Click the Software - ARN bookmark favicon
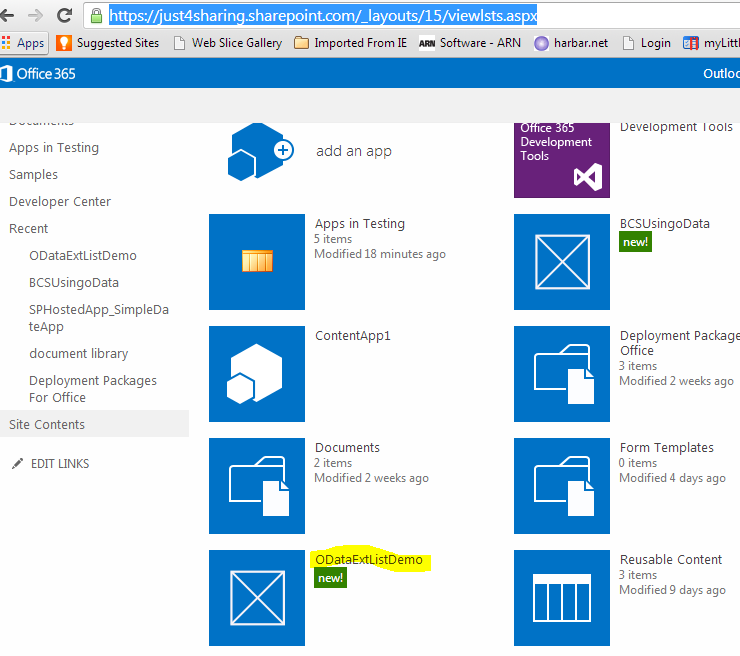 [427, 43]
